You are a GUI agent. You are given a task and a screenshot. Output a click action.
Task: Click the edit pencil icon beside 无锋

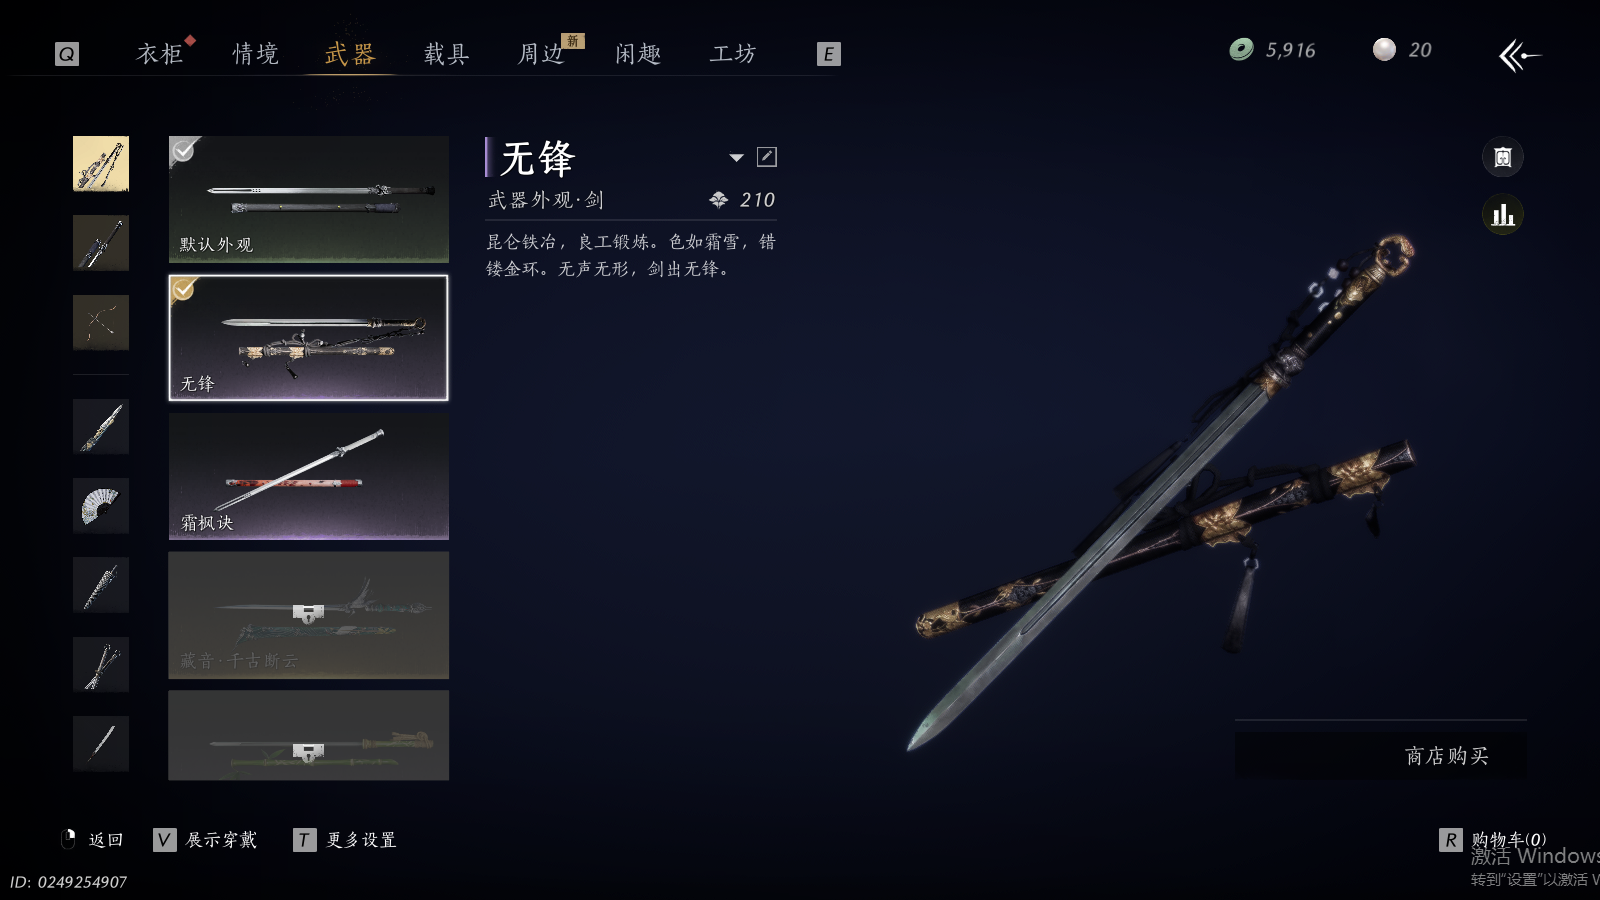[767, 157]
